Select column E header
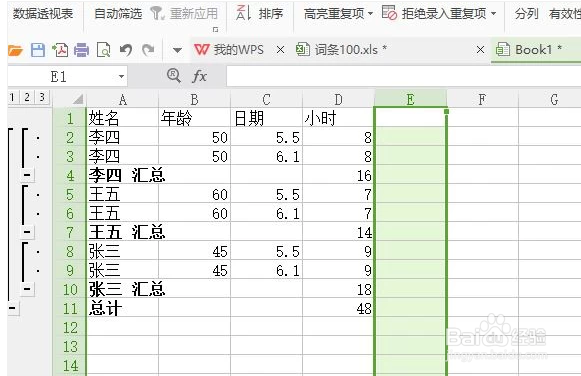581x376 pixels. click(x=410, y=99)
